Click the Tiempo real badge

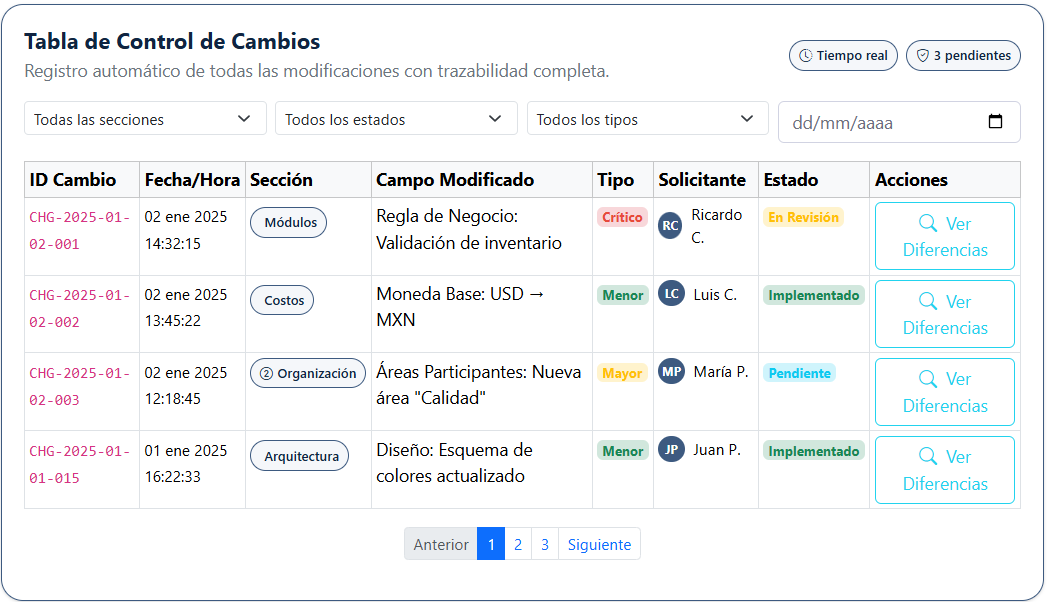tap(843, 55)
